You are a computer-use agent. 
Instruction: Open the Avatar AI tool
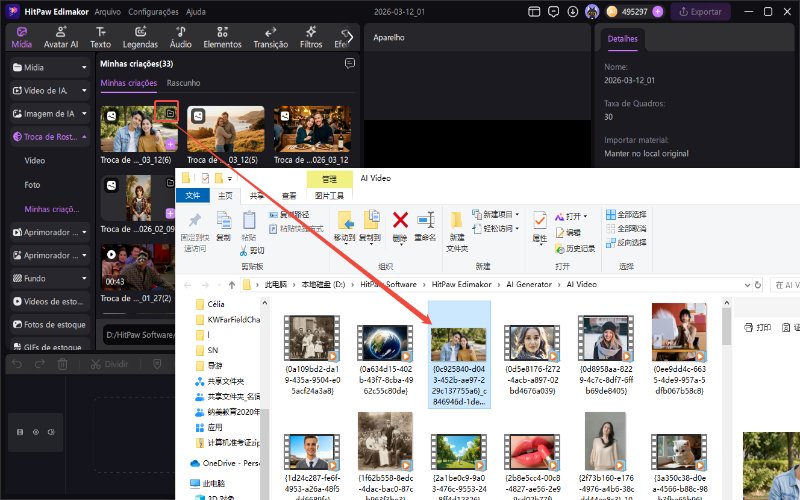coord(61,37)
